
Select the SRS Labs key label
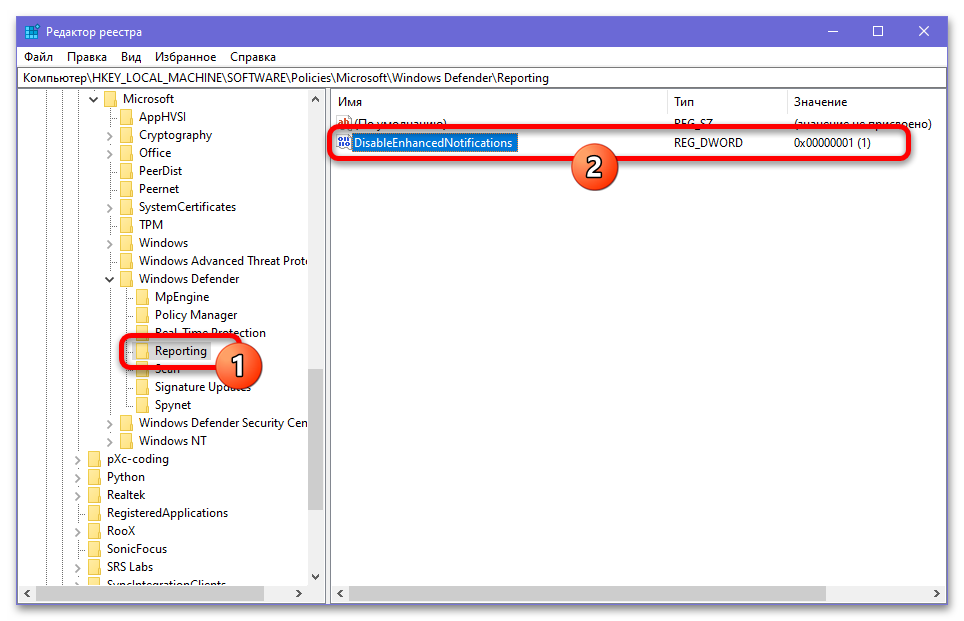click(130, 567)
